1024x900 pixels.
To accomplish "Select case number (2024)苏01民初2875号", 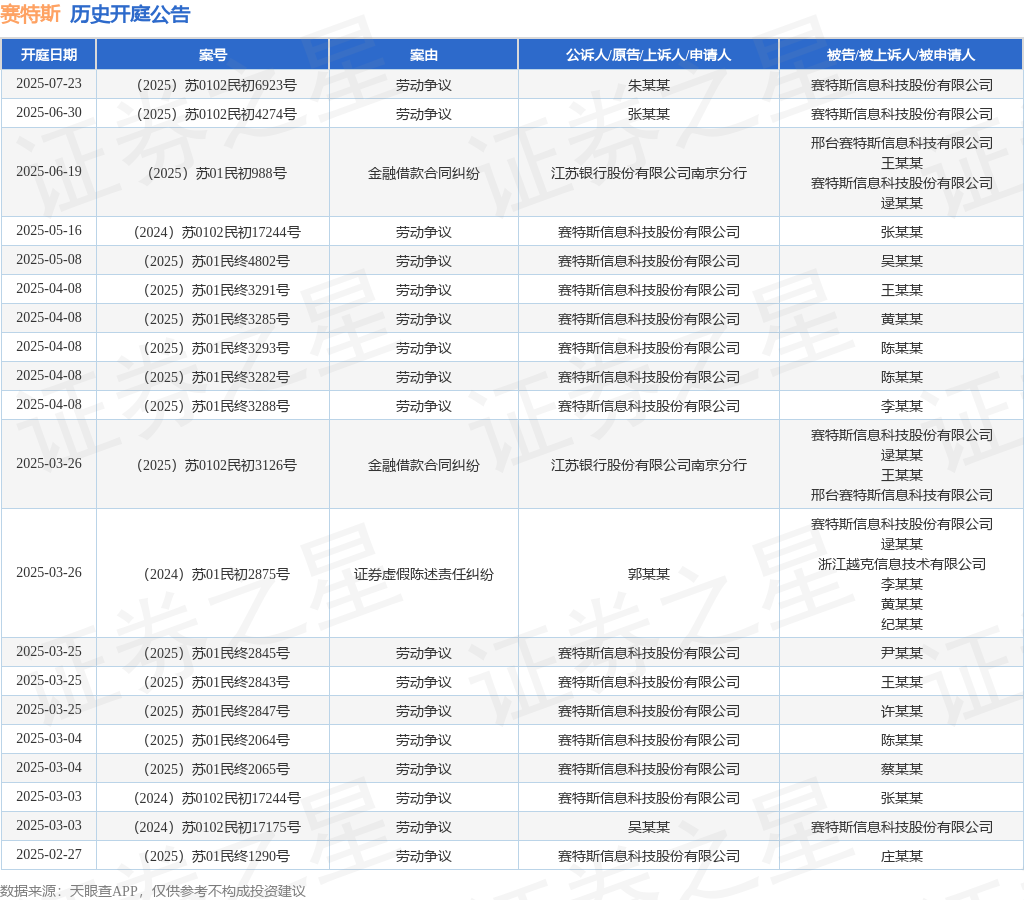I will point(213,574).
